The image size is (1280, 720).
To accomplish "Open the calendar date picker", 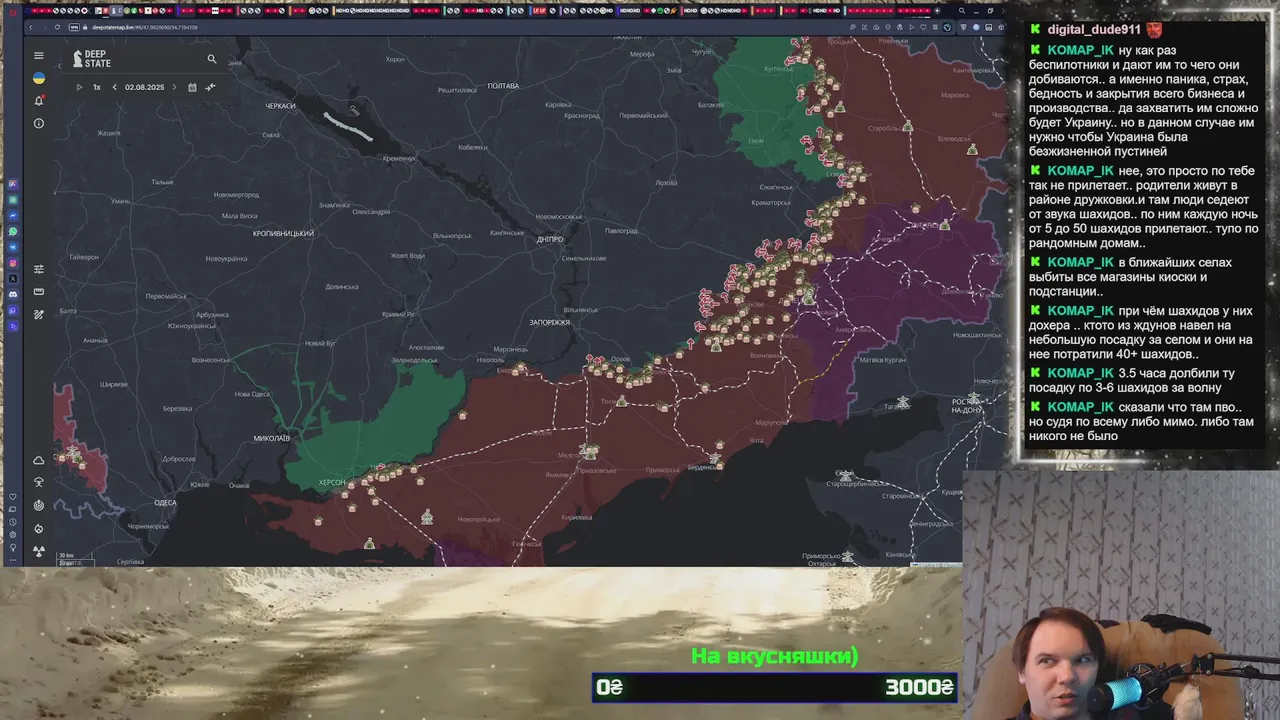I will (192, 87).
